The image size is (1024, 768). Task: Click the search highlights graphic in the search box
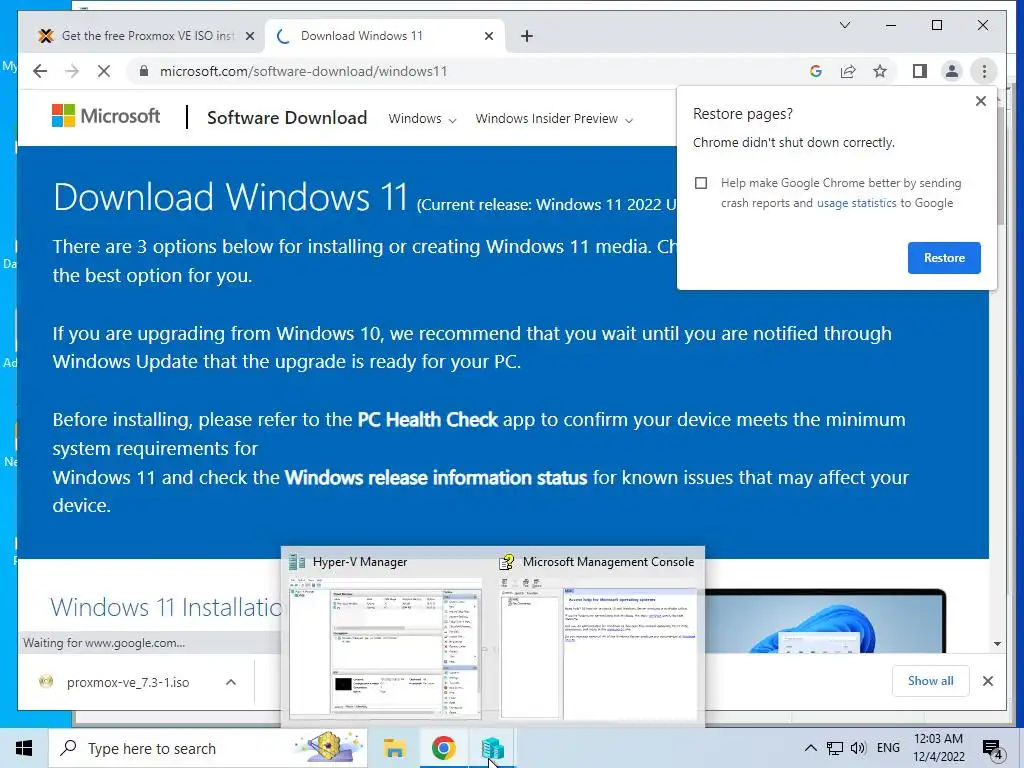click(x=328, y=748)
